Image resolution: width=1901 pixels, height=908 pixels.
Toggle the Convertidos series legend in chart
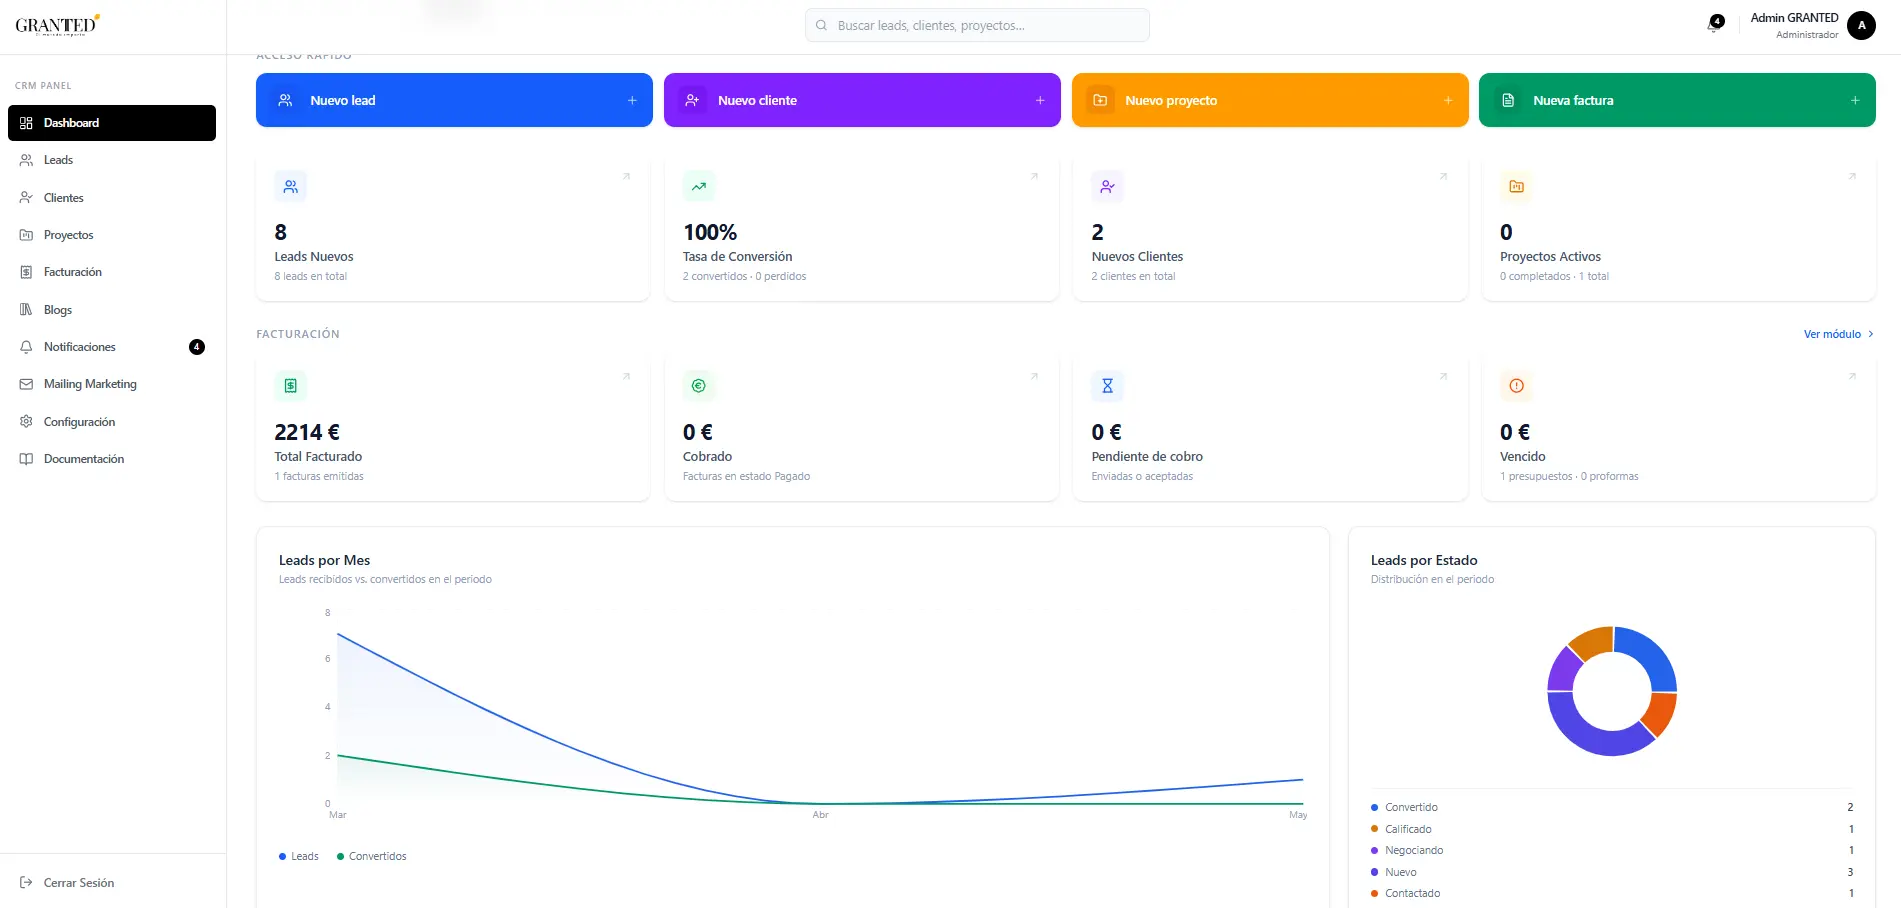372,856
